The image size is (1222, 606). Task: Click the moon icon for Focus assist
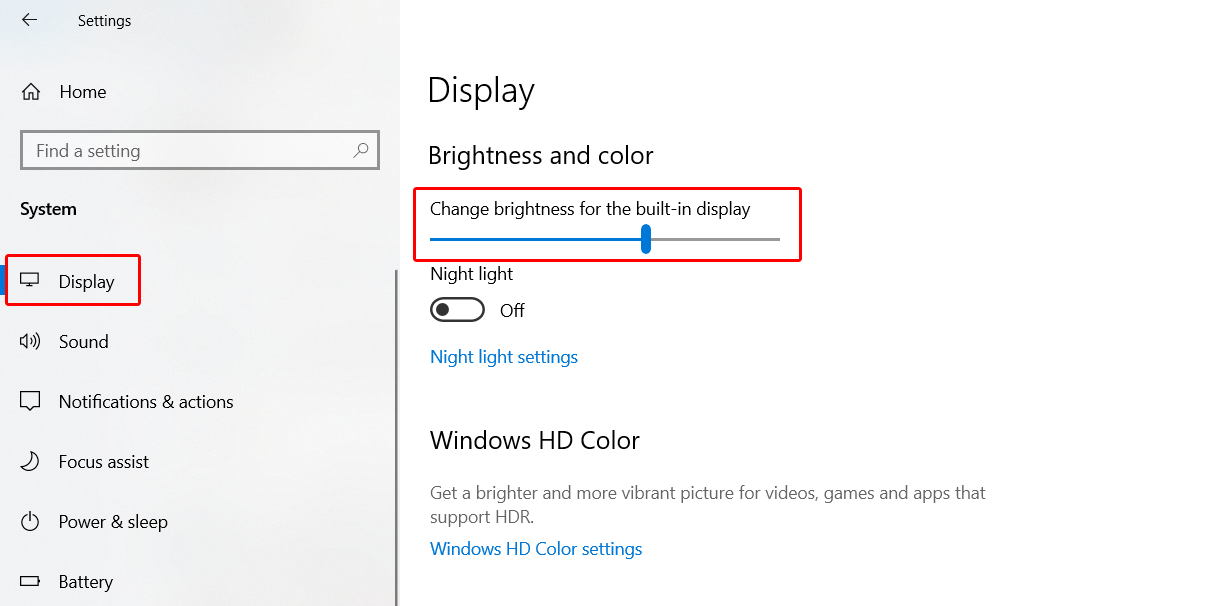[x=30, y=461]
